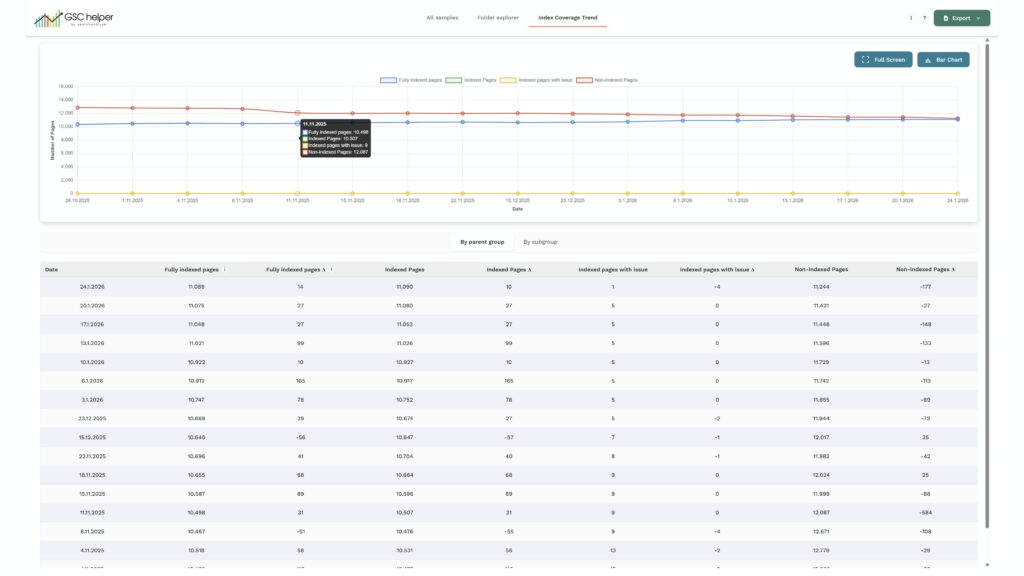Select the By subgroup view
Viewport: 1024px width, 576px height.
[x=540, y=242]
